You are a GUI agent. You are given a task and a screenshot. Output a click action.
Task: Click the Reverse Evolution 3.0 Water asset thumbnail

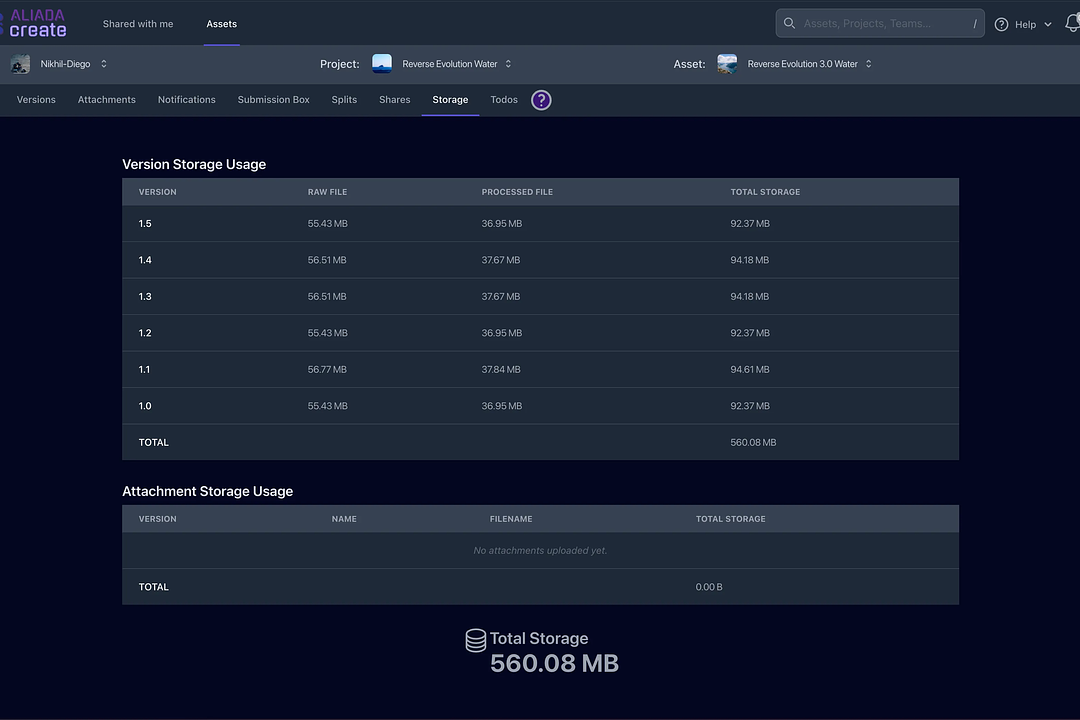(x=727, y=64)
